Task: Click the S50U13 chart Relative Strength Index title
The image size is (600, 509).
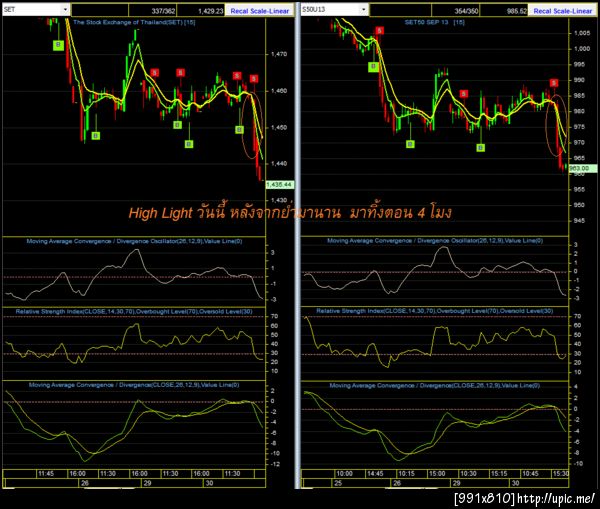Action: [x=435, y=311]
